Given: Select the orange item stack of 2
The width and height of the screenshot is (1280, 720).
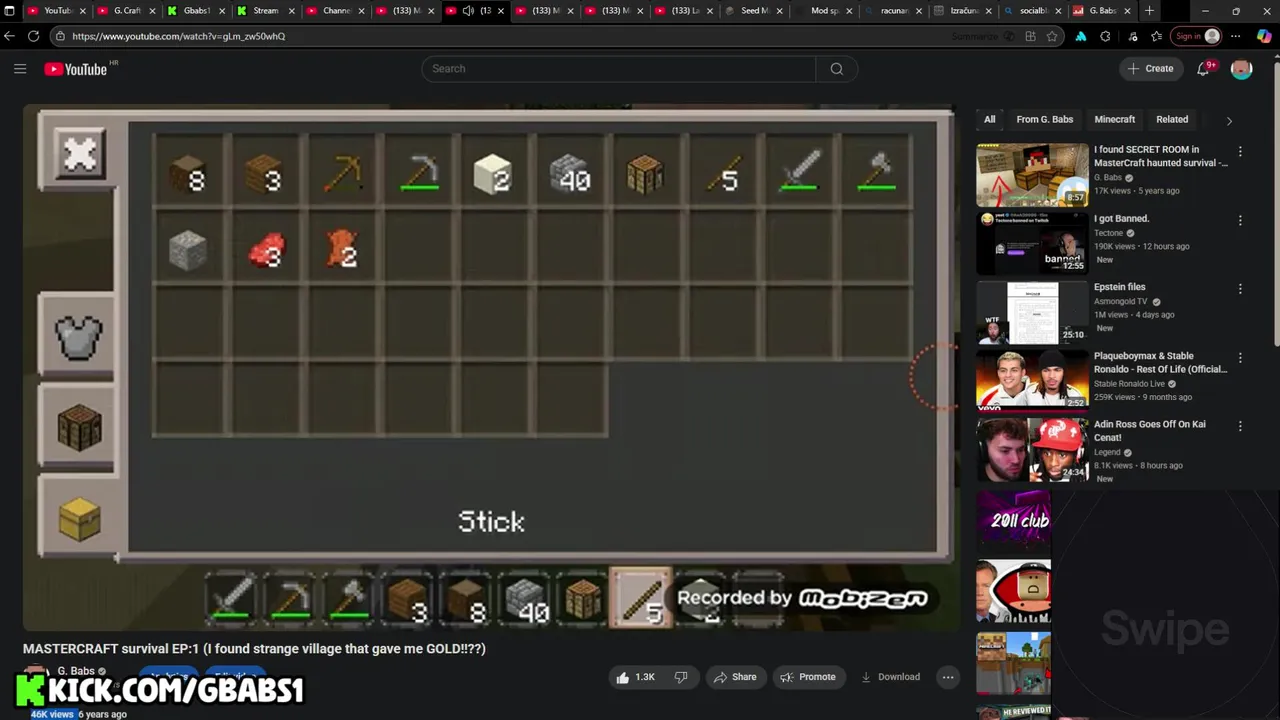Looking at the screenshot, I should pyautogui.click(x=341, y=249).
